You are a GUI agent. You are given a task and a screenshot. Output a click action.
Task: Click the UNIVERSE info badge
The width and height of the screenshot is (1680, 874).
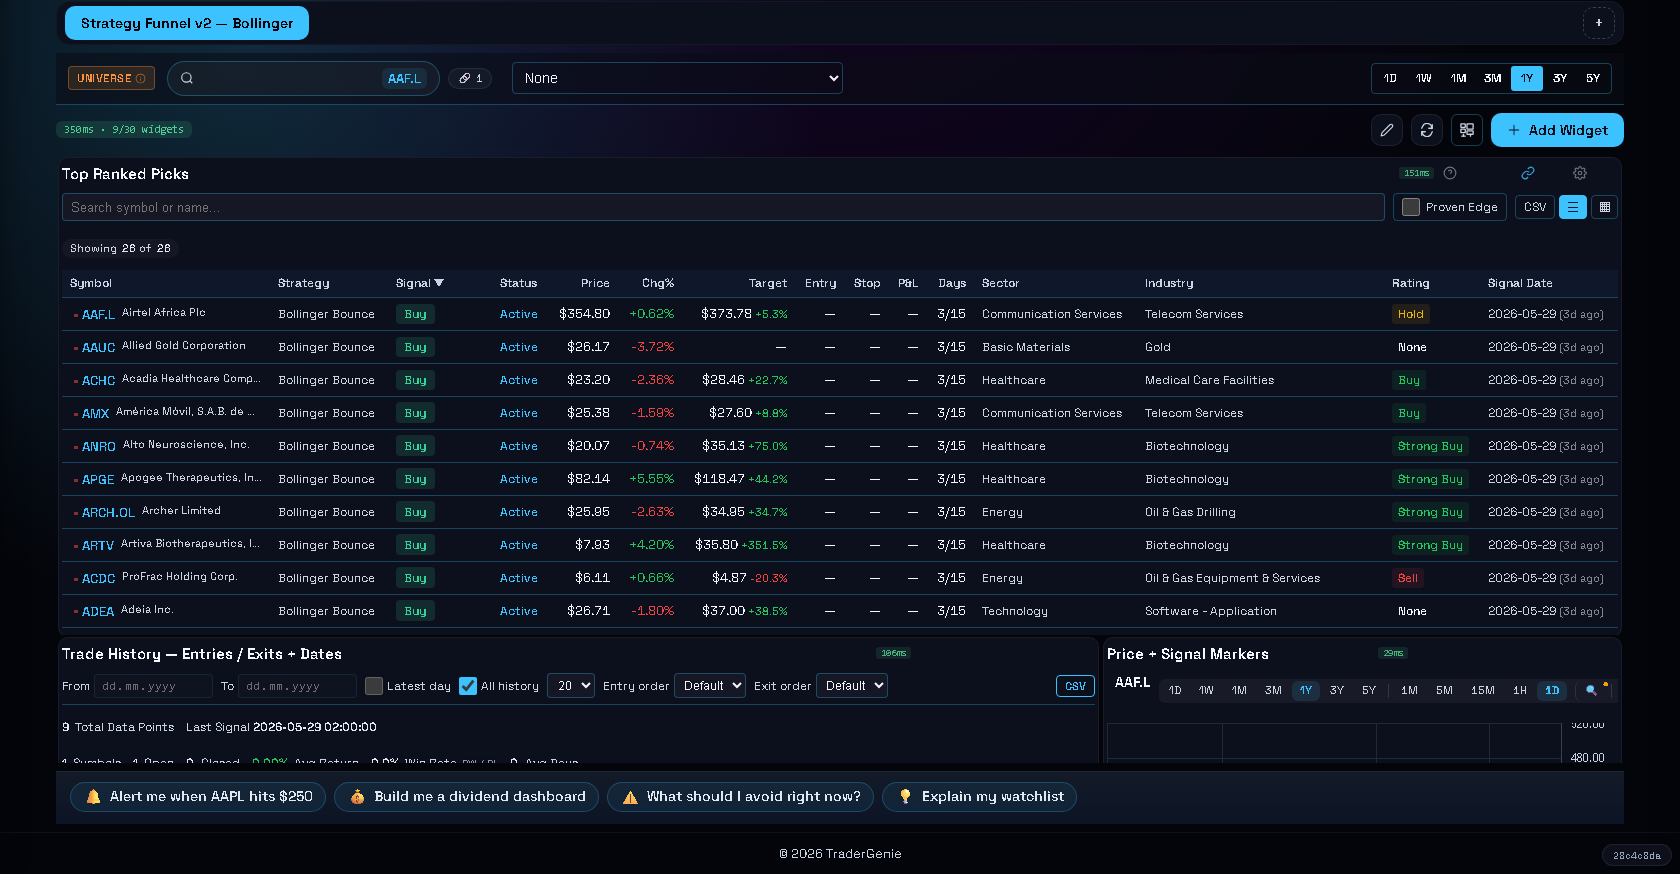[111, 78]
